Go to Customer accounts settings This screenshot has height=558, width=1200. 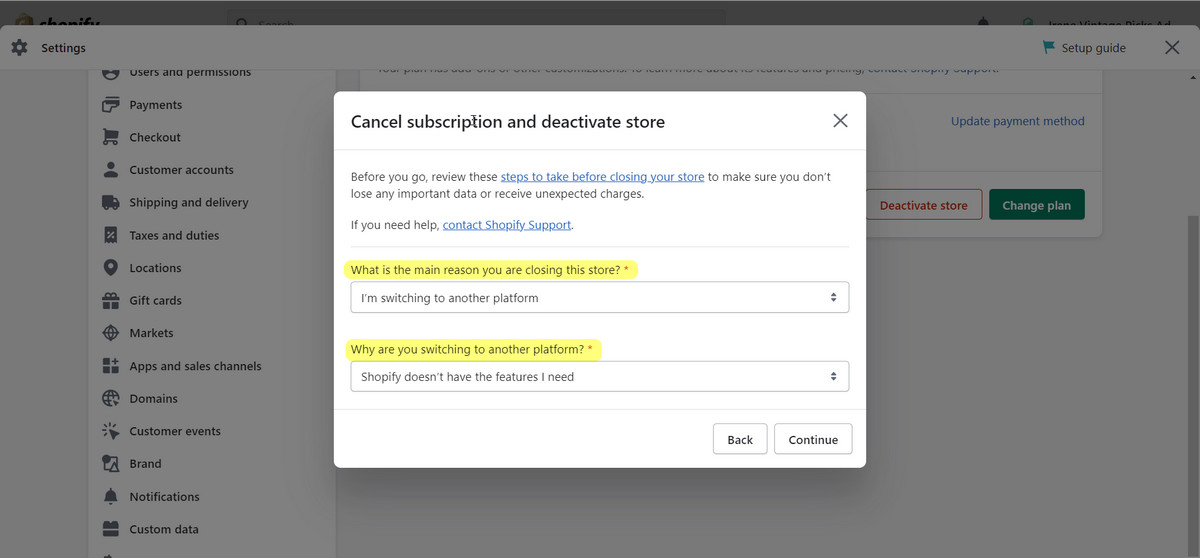click(181, 170)
